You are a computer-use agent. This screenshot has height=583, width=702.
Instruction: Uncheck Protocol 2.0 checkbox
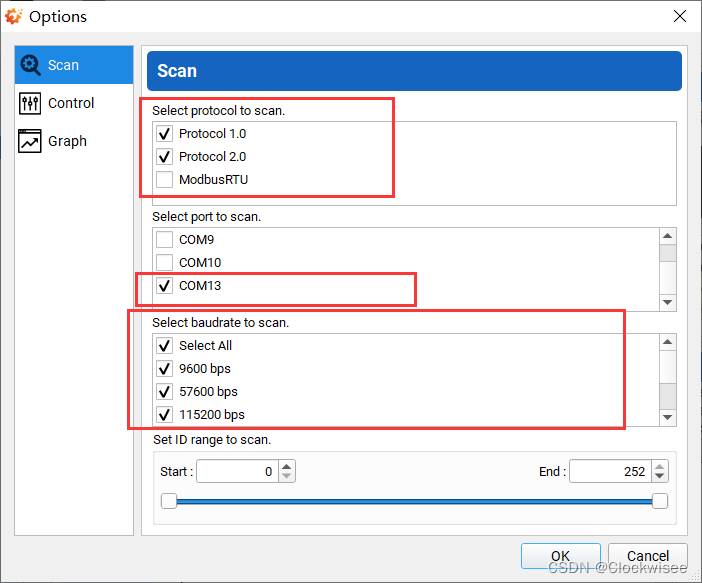(164, 157)
